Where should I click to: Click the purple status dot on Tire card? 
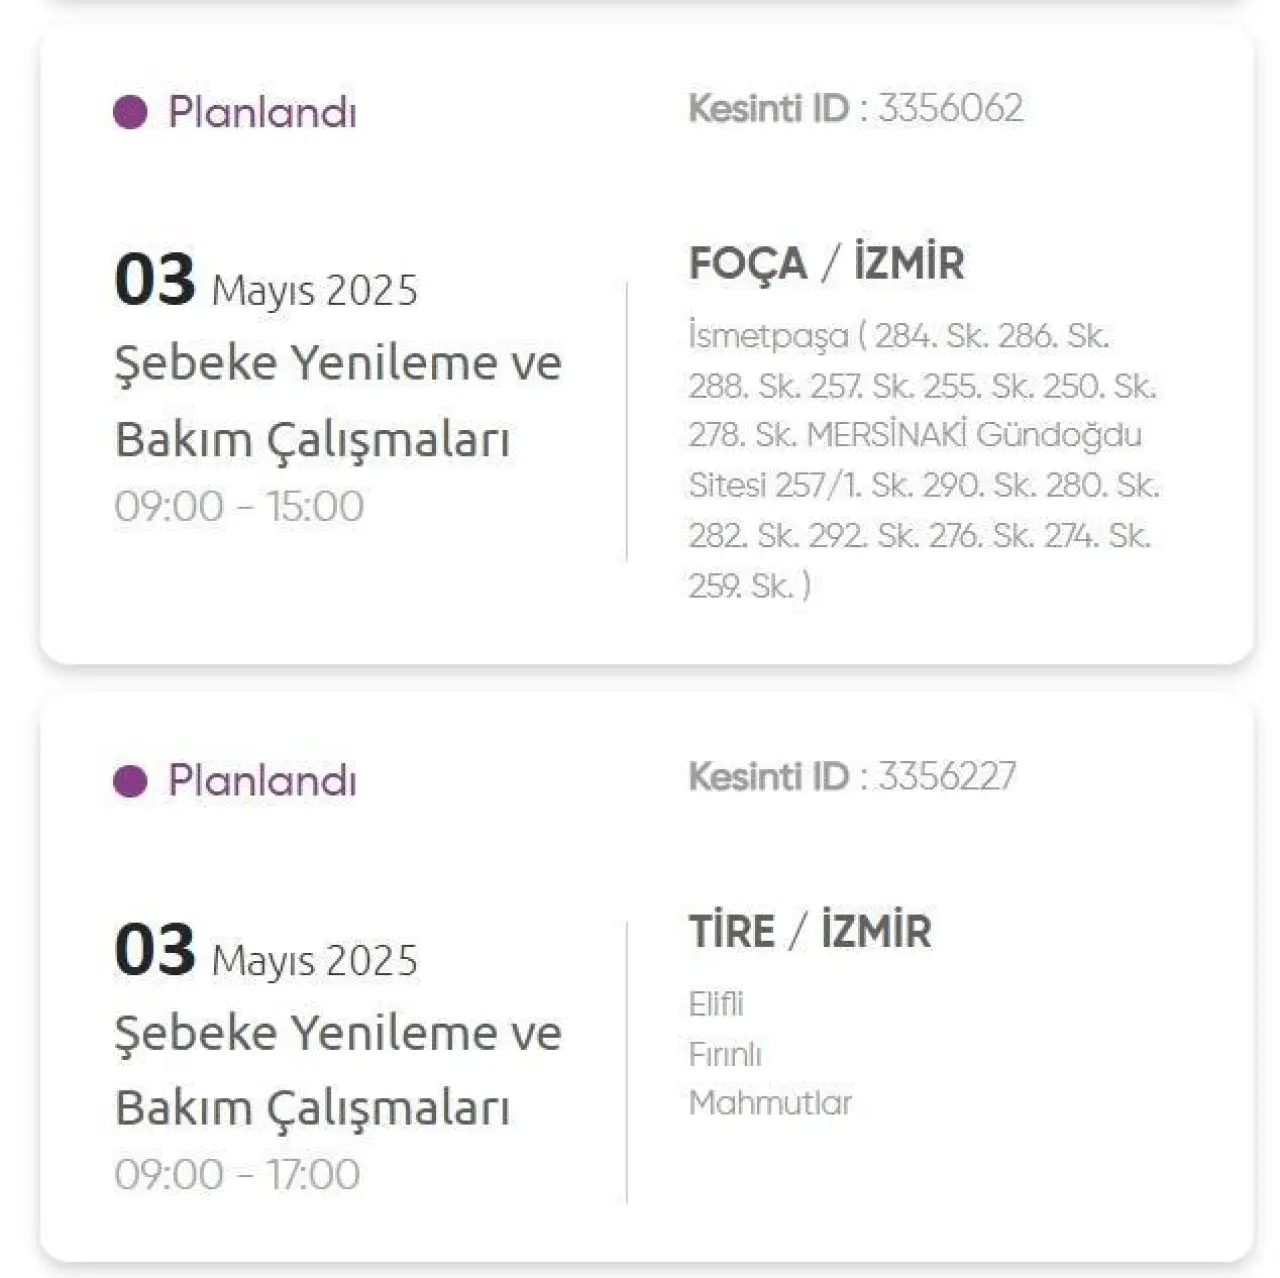pos(130,781)
